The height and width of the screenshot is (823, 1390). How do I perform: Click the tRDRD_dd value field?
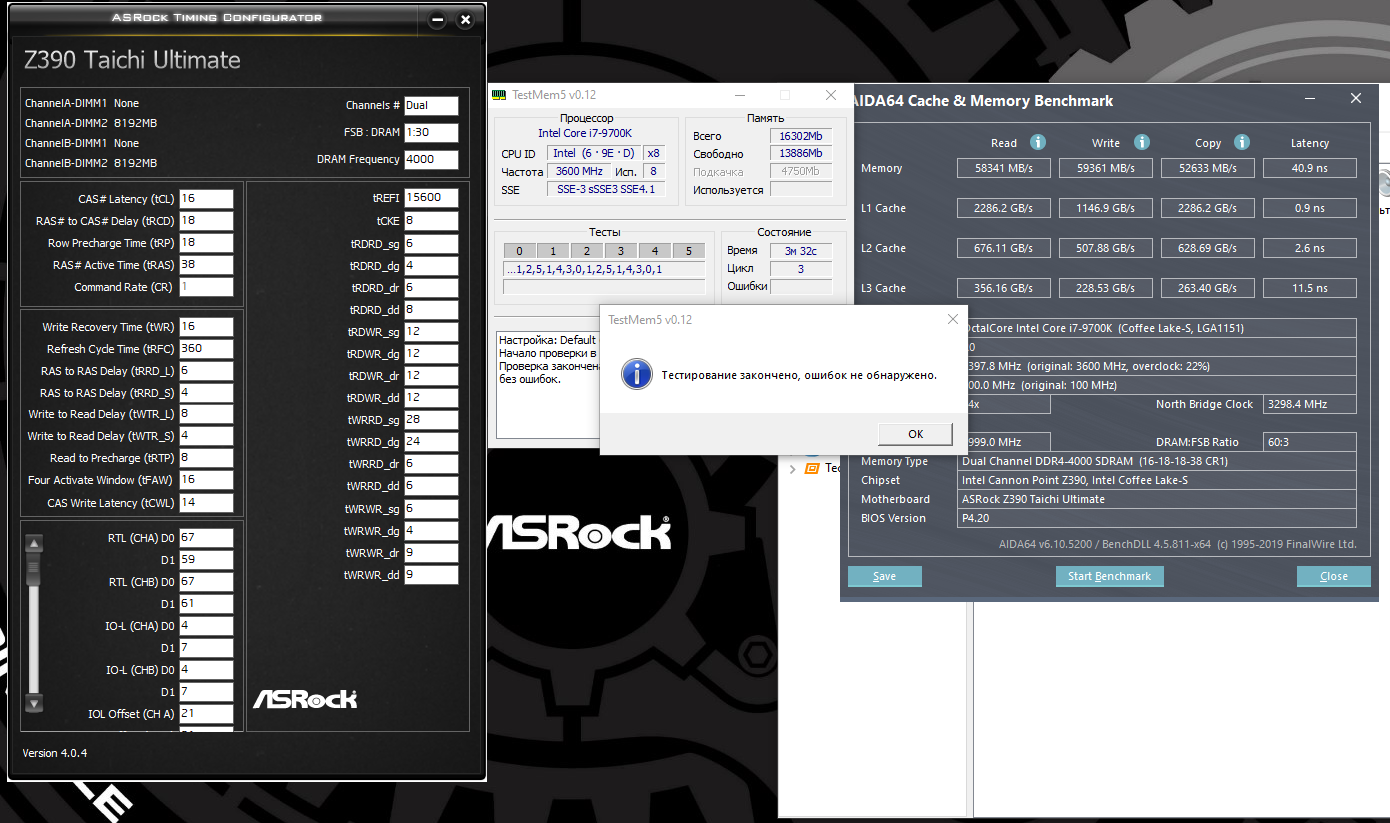click(431, 310)
